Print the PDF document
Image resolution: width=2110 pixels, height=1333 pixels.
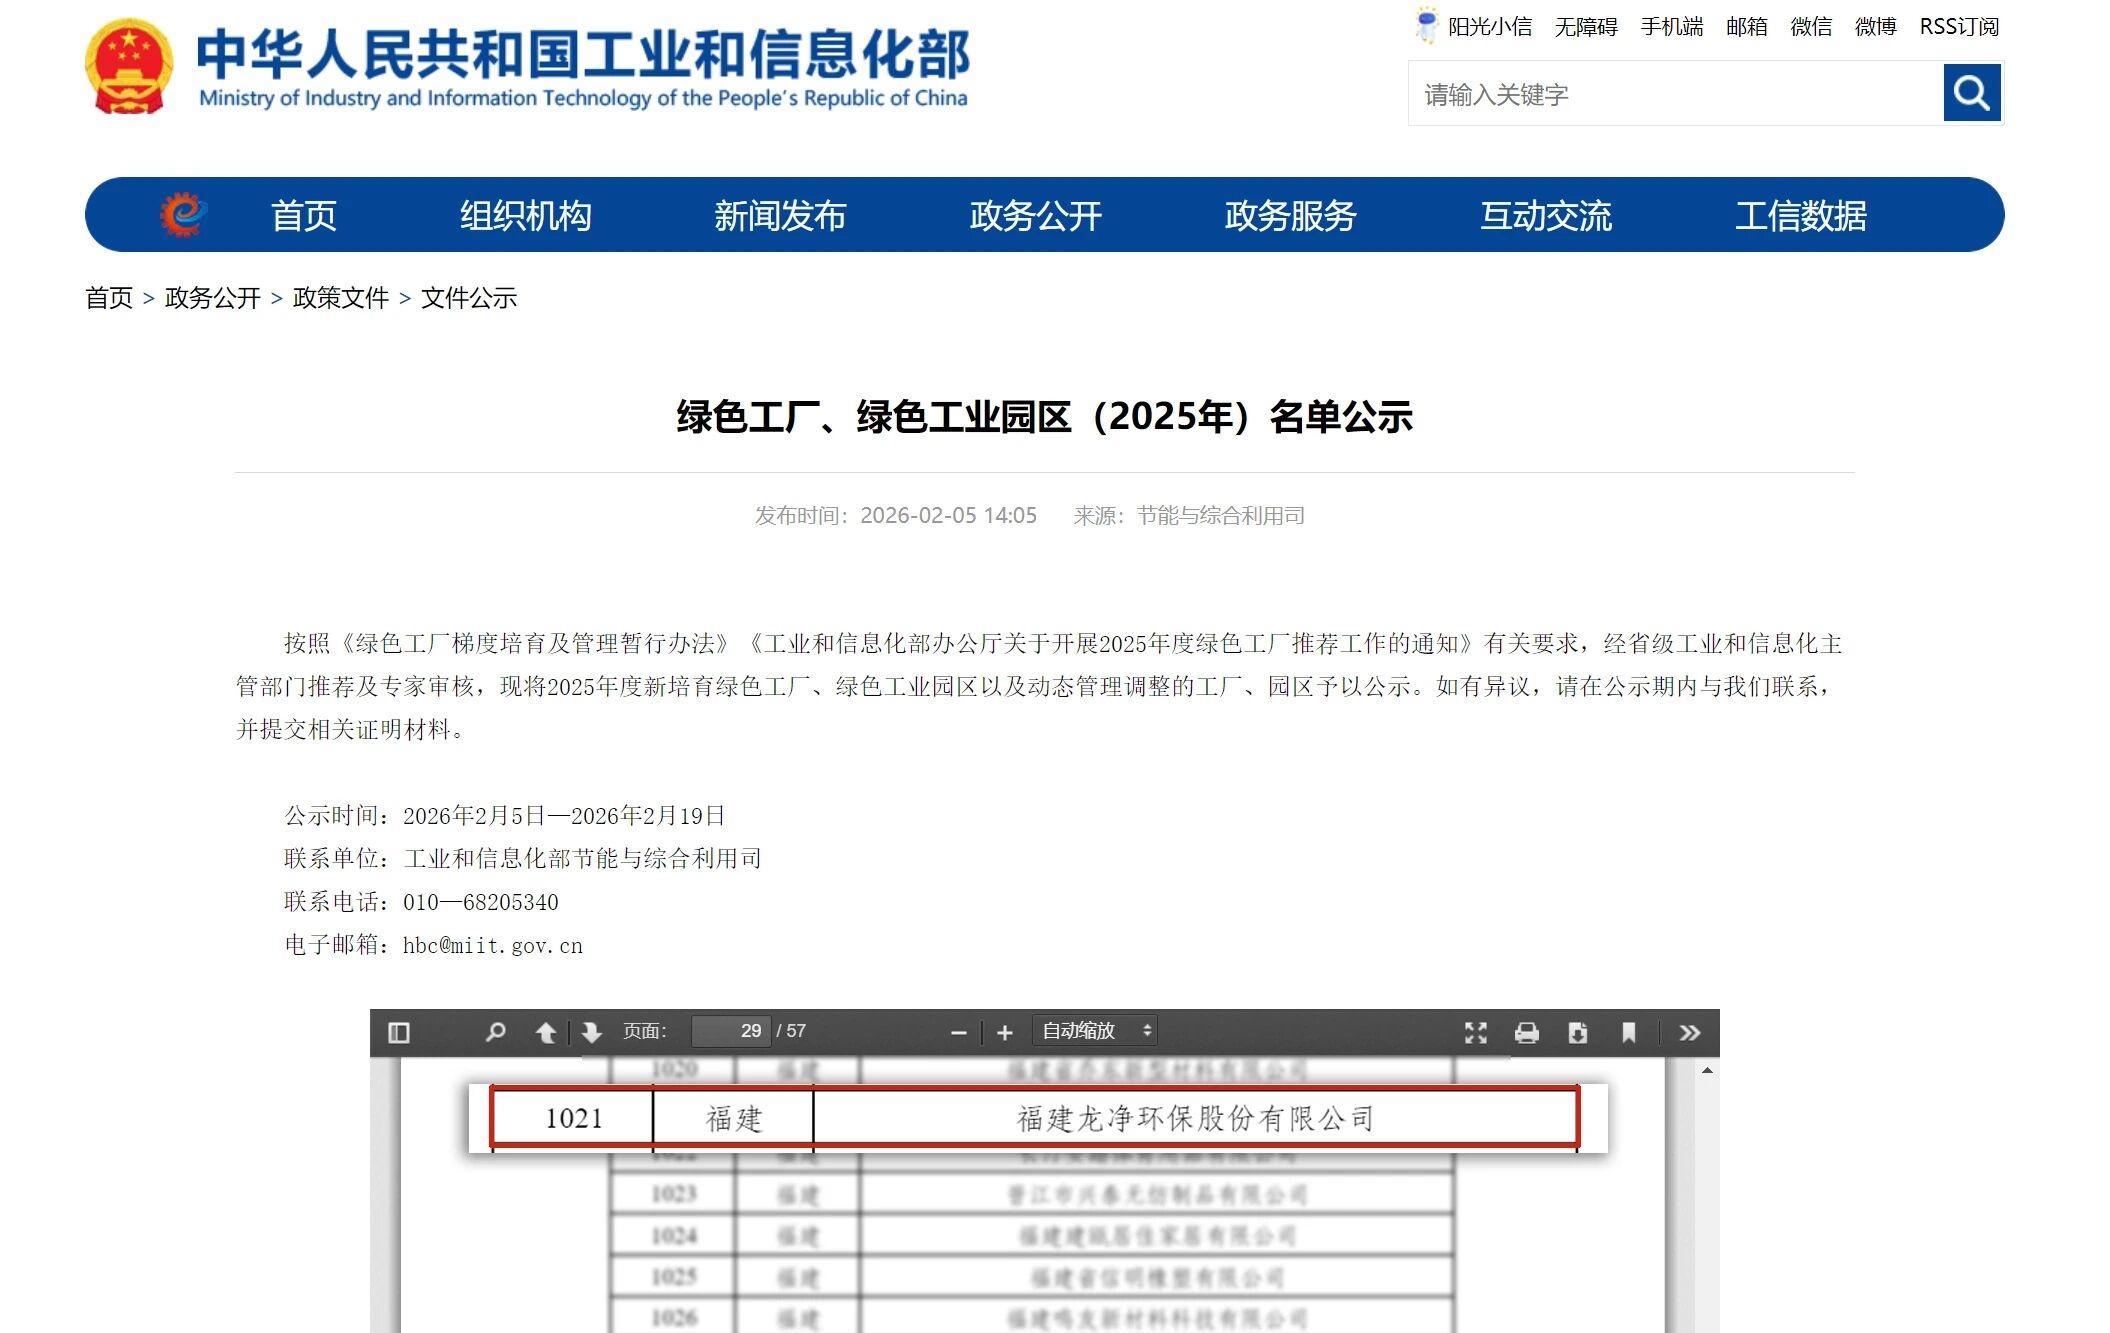coord(1527,1032)
